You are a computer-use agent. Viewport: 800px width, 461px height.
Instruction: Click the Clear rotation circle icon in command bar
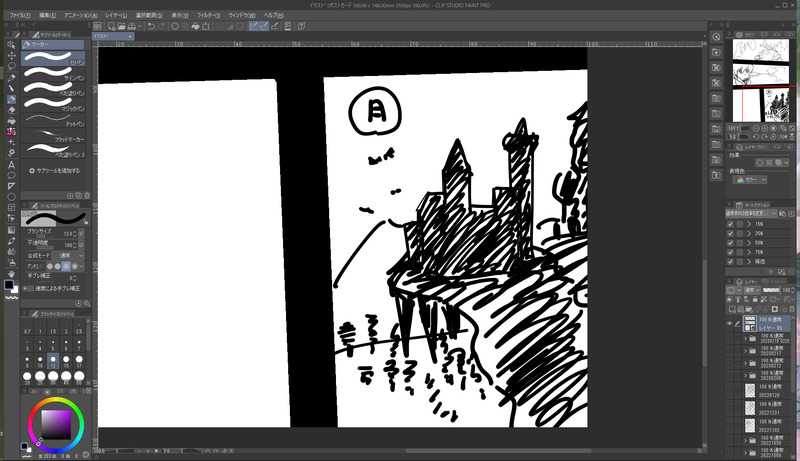click(x=175, y=25)
